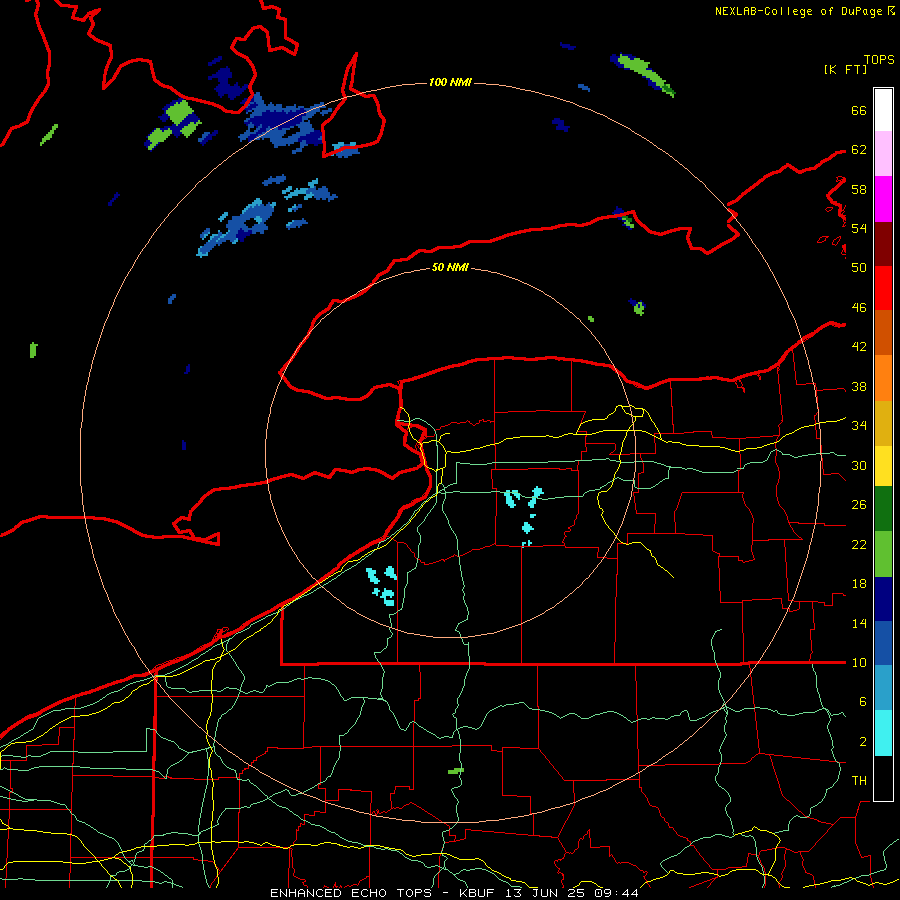Select the yellow legend swatch
This screenshot has height=900, width=900.
(x=883, y=466)
